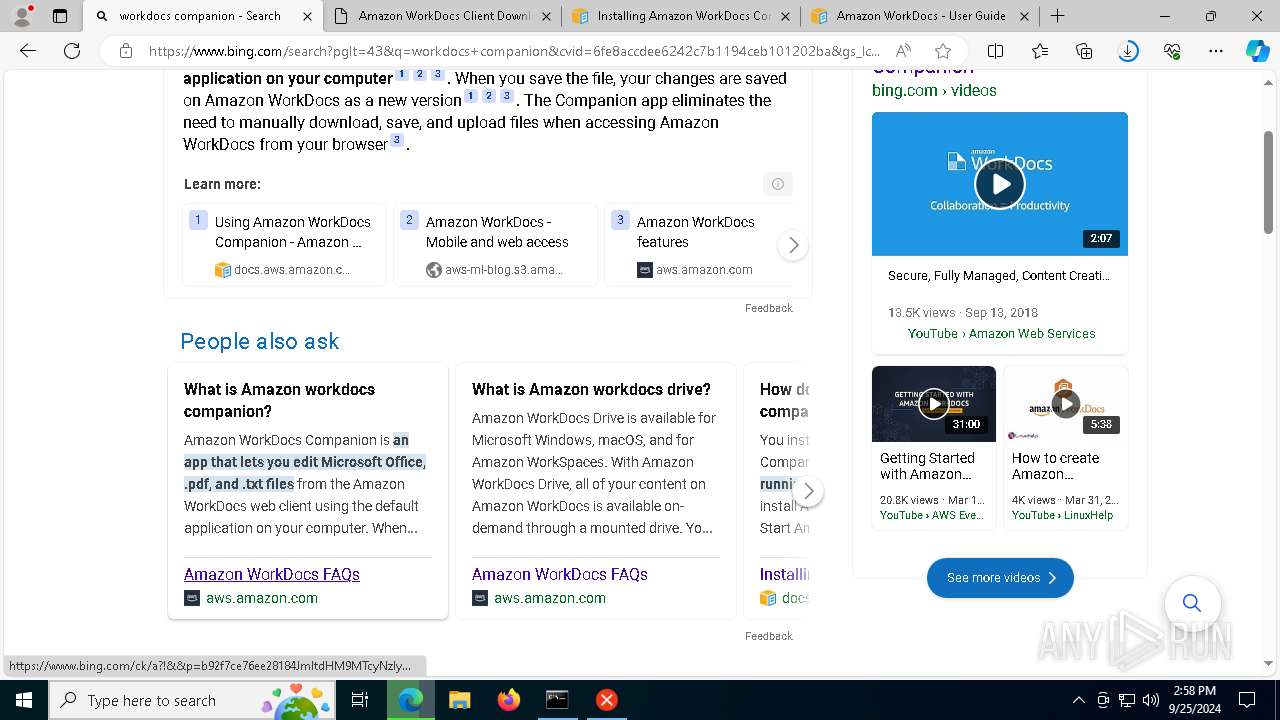View site information lock icon
Viewport: 1280px width, 720px height.
pyautogui.click(x=125, y=51)
